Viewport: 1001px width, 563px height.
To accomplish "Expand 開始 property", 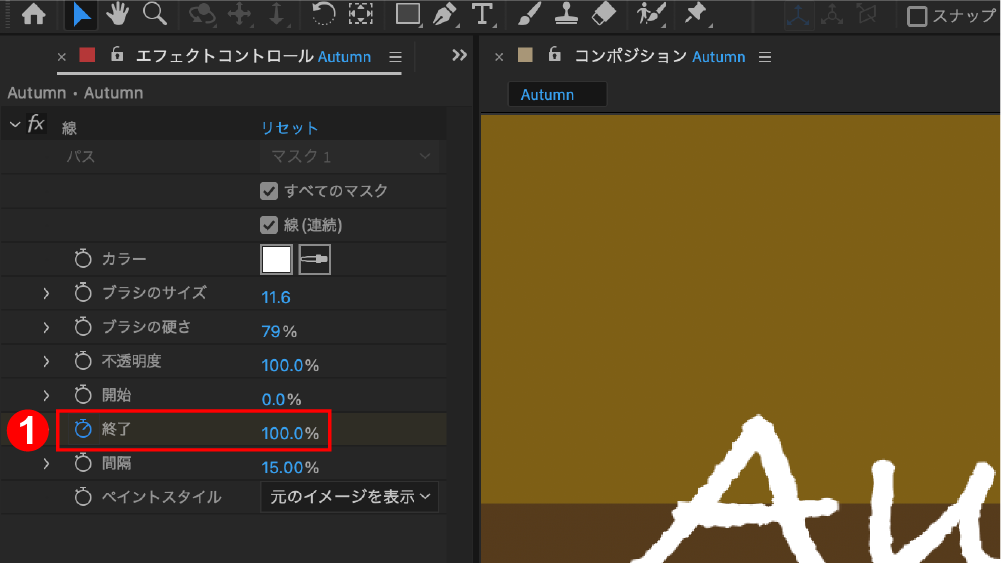I will pyautogui.click(x=46, y=395).
